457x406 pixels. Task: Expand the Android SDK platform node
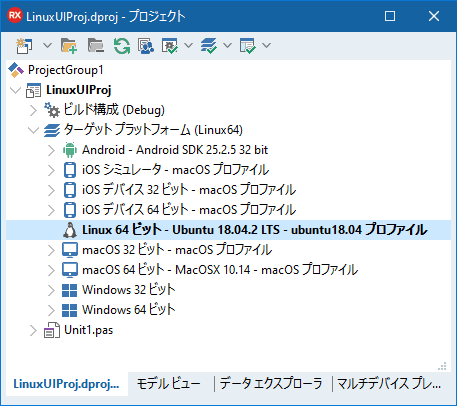click(x=51, y=150)
